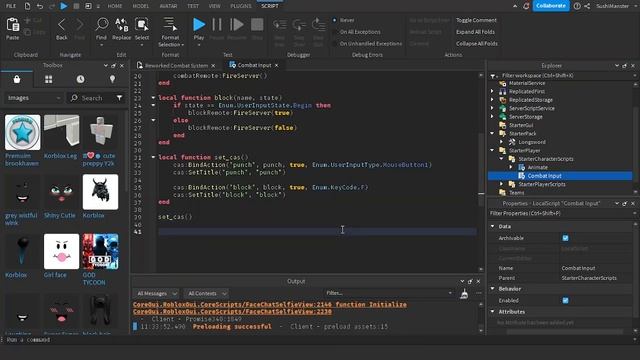Open the Find tool
Image resolution: width=640 pixels, height=360 pixels.
[x=101, y=29]
